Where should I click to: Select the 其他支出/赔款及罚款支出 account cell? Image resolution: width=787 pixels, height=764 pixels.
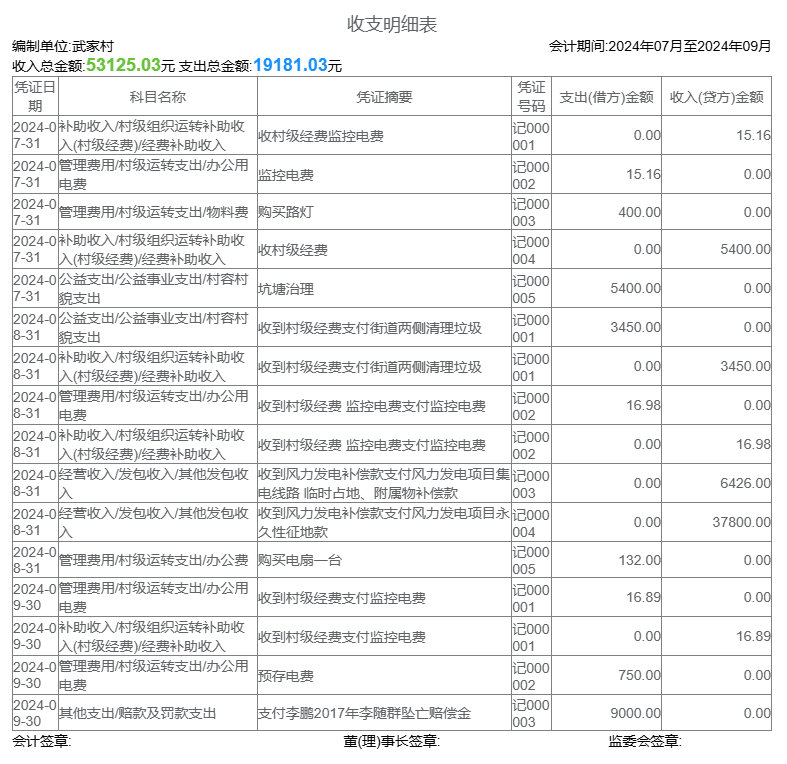(x=138, y=713)
